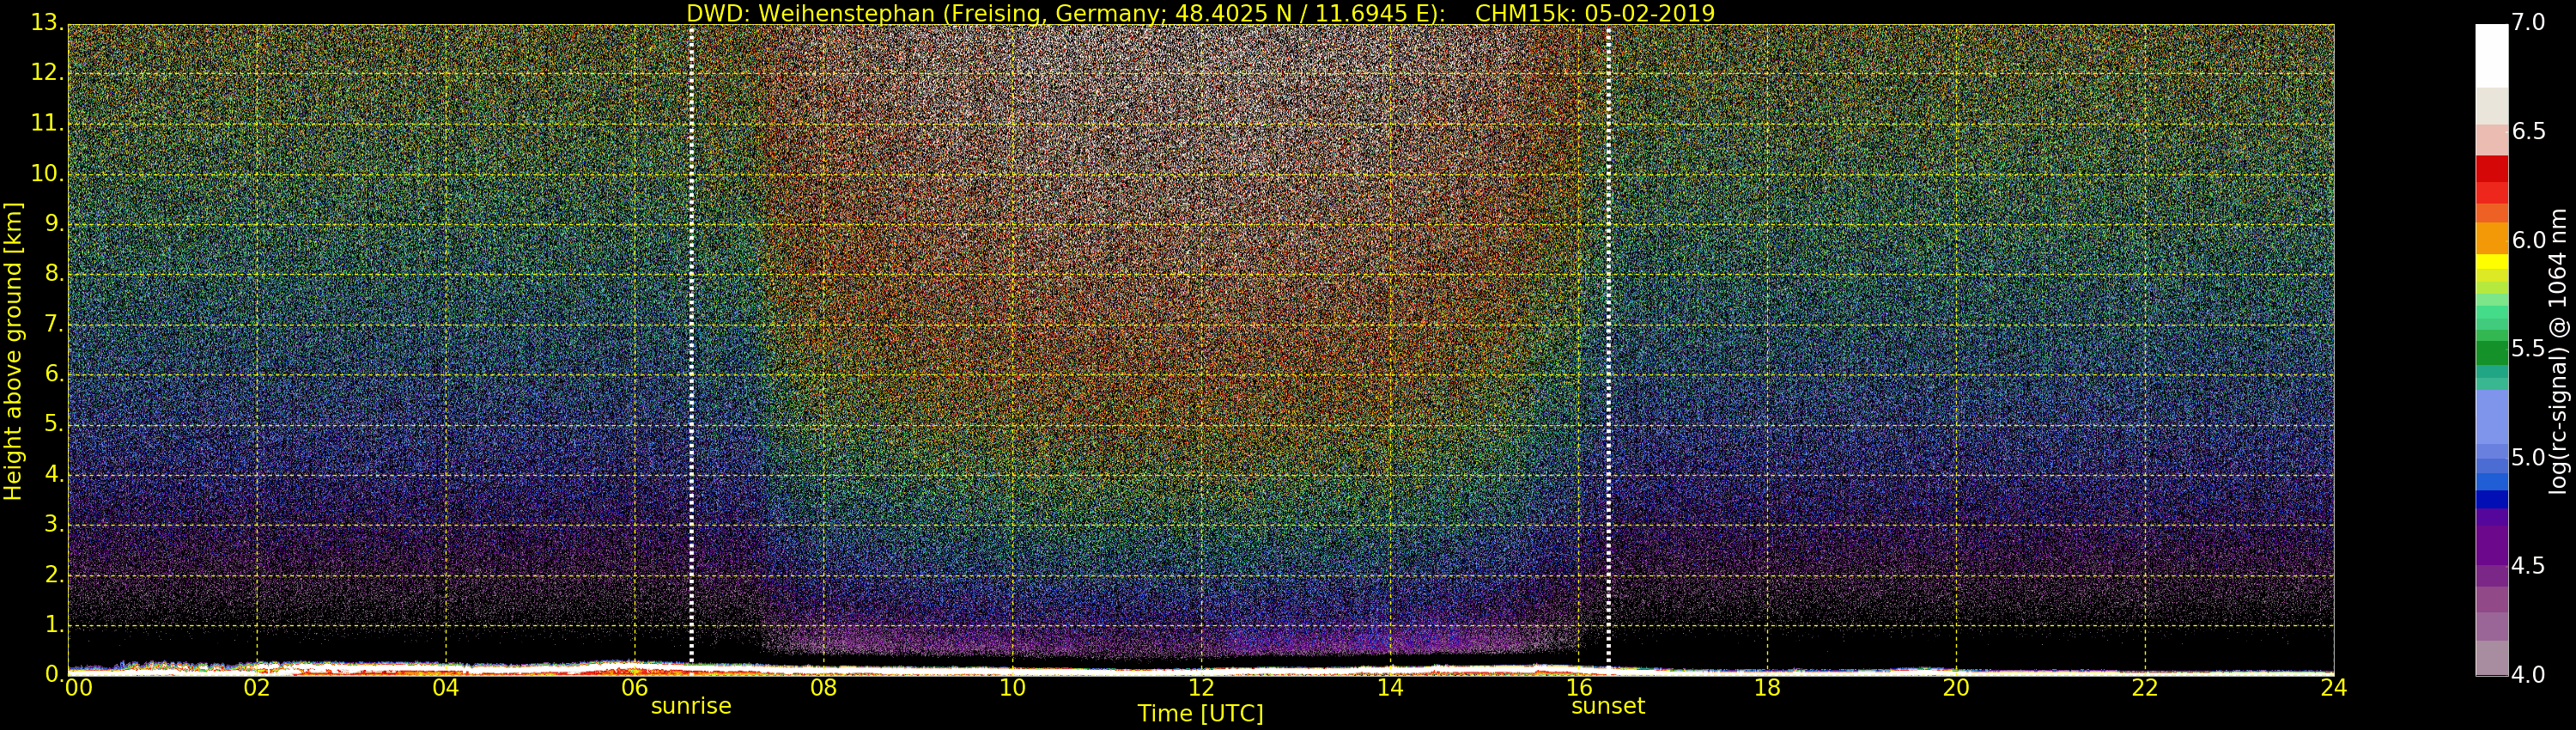Click the "Height above ground [km]" axis title
The width and height of the screenshot is (2576, 730).
click(13, 351)
